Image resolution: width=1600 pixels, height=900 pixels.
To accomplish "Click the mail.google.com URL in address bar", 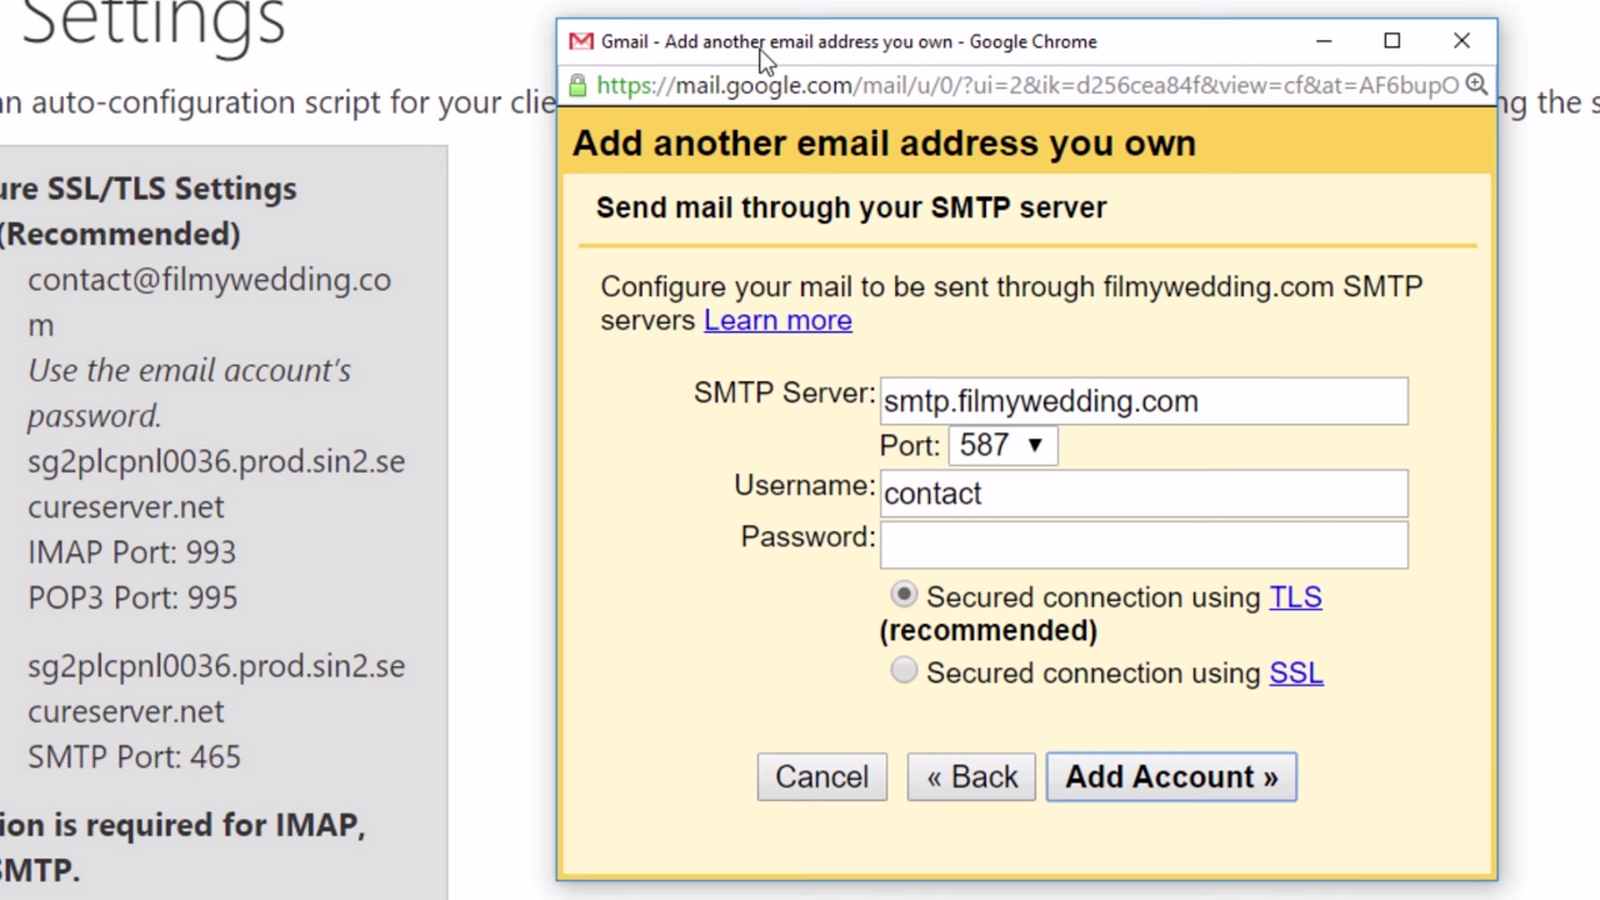I will click(x=1028, y=85).
